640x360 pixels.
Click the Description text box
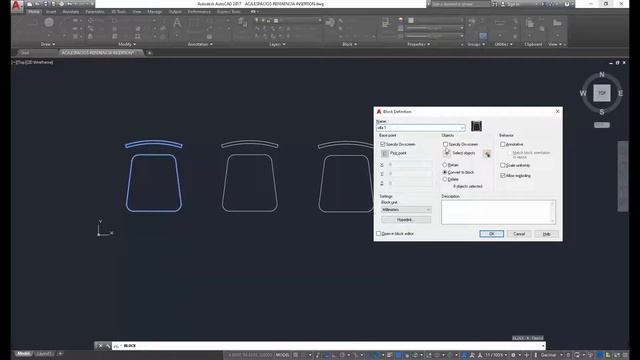pos(498,212)
